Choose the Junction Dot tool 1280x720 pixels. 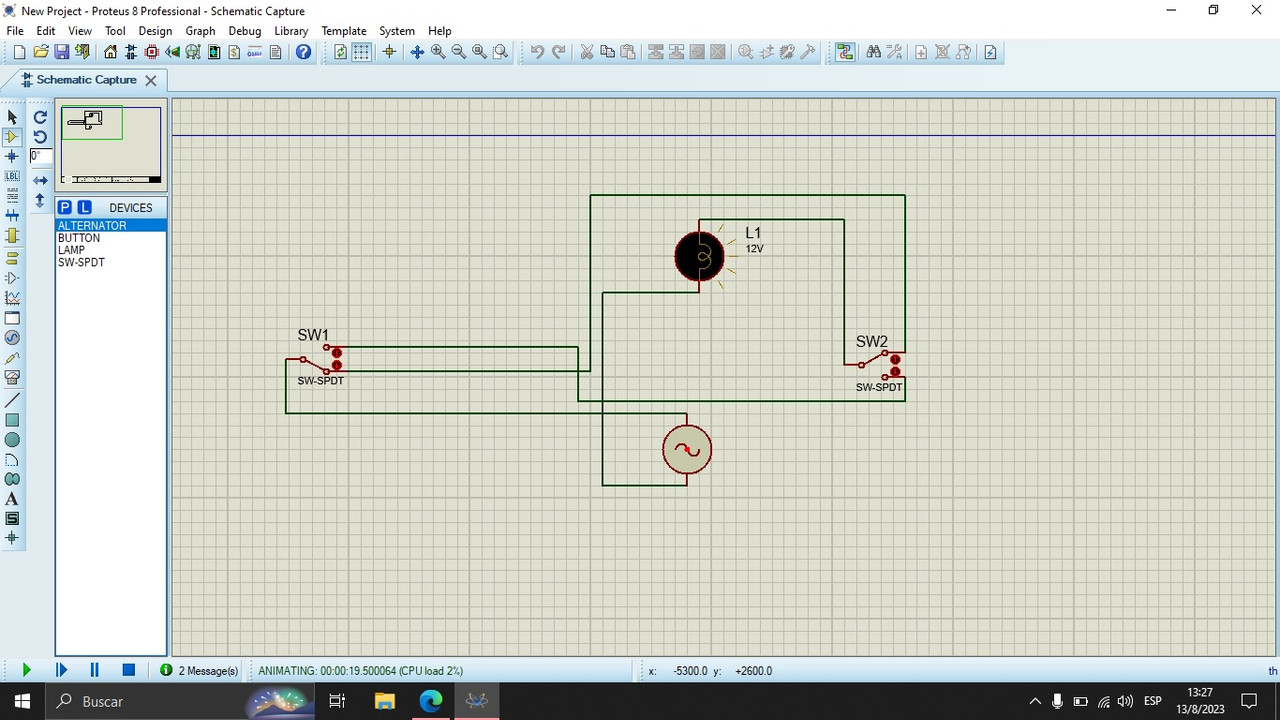(x=12, y=156)
